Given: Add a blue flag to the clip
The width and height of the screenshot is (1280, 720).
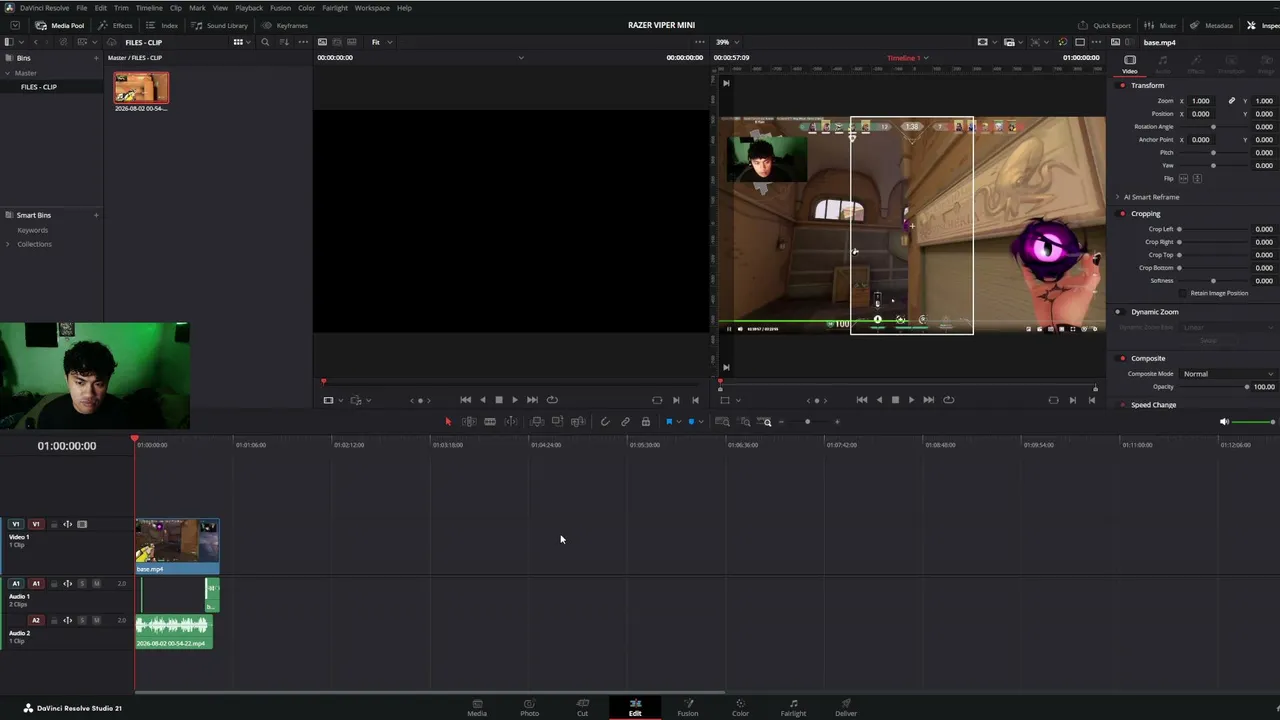Looking at the screenshot, I should (x=669, y=422).
